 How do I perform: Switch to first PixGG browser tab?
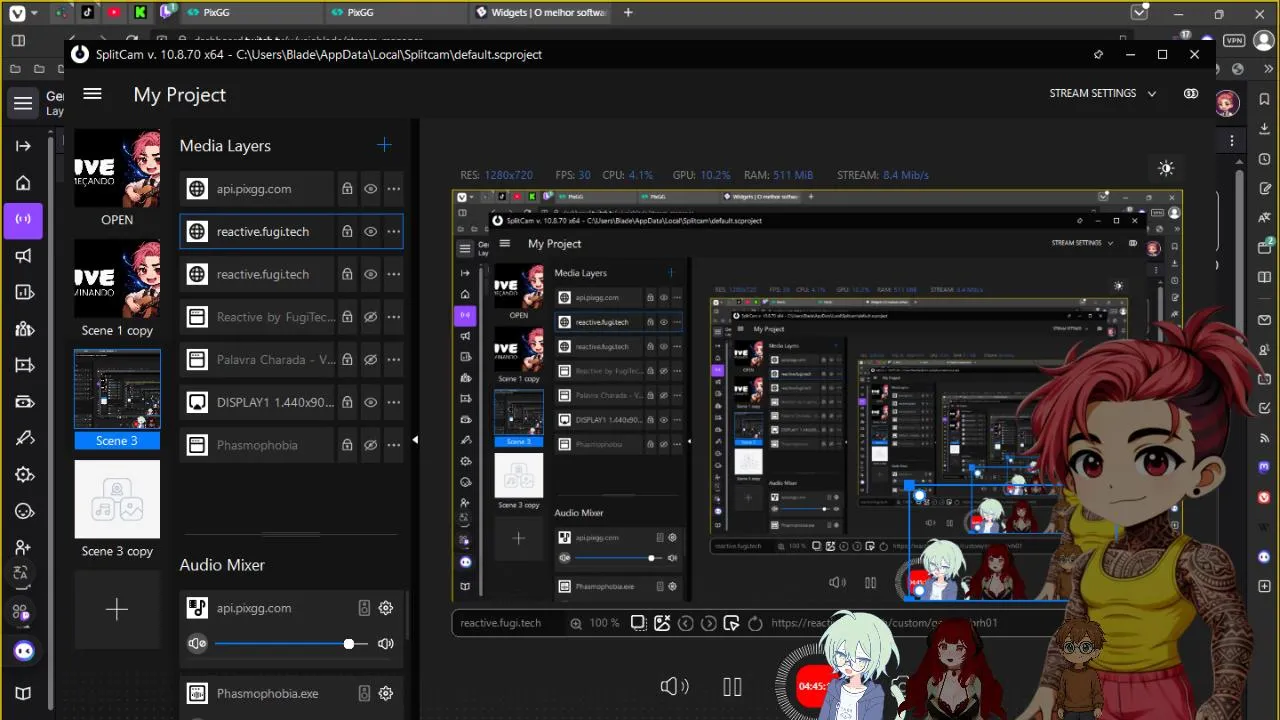coord(253,13)
